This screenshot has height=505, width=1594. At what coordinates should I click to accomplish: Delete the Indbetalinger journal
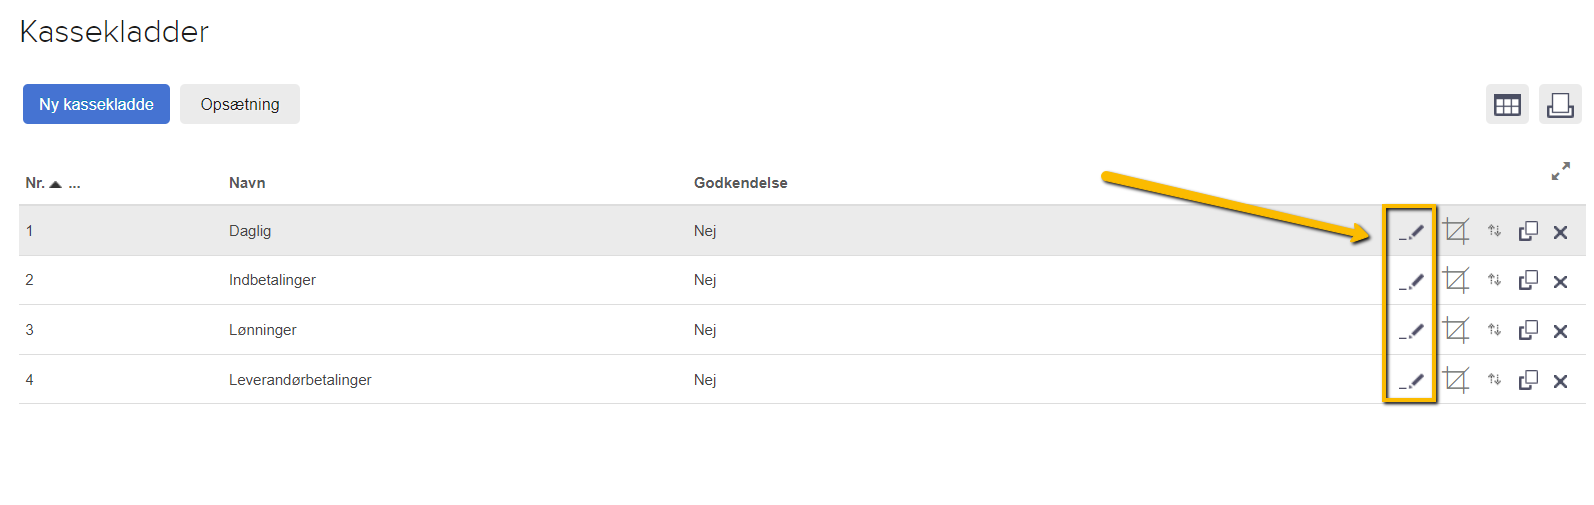coord(1560,282)
